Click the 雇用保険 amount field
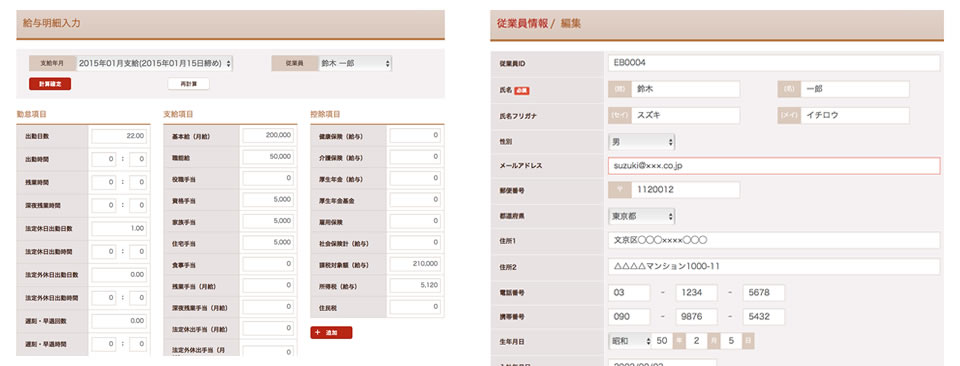 pyautogui.click(x=415, y=221)
